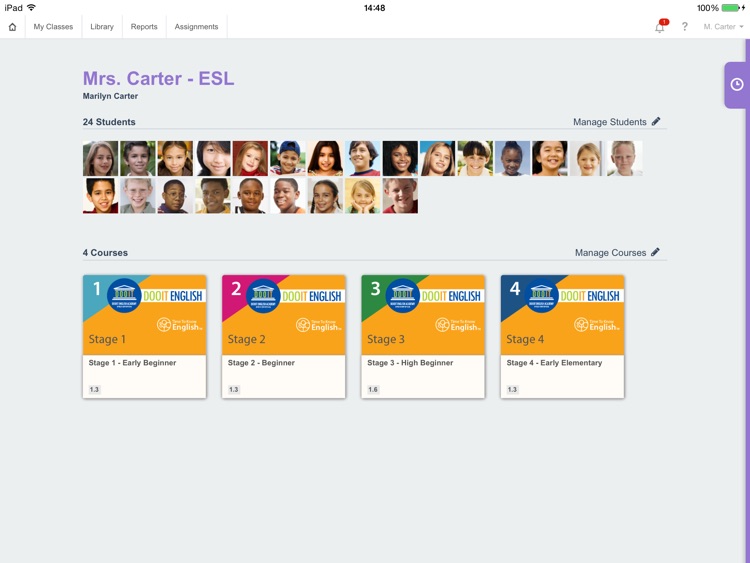Click the Mrs. Carter - ESL class title

point(158,78)
